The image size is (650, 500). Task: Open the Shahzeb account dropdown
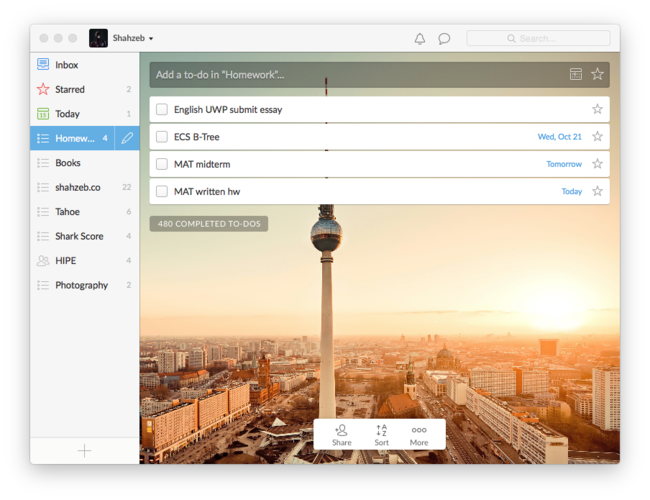click(122, 38)
